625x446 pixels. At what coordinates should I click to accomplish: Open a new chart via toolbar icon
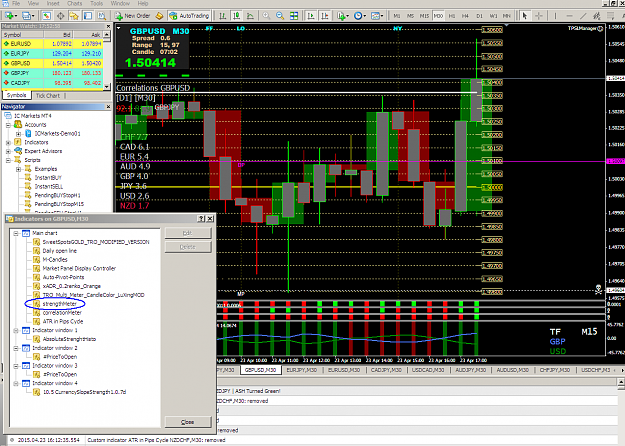(x=10, y=16)
